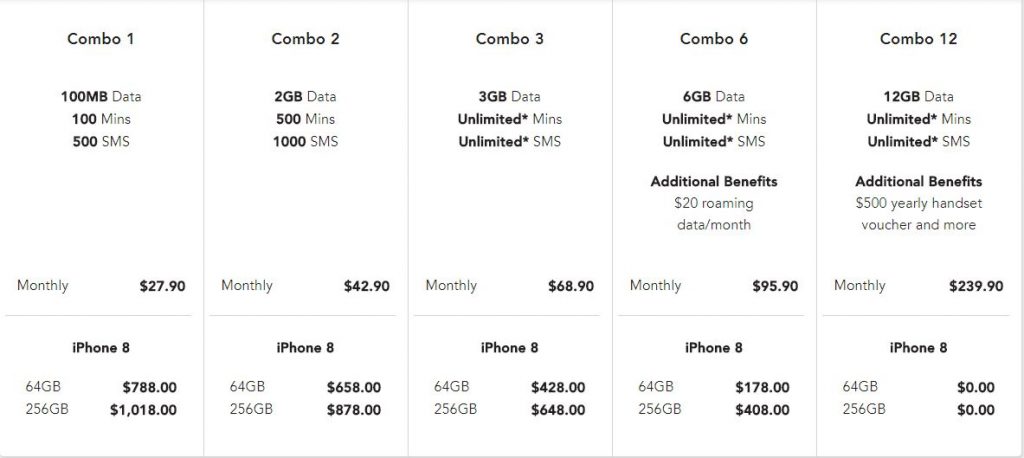This screenshot has width=1024, height=458.
Task: Select the Combo 2 plan title
Action: [305, 39]
